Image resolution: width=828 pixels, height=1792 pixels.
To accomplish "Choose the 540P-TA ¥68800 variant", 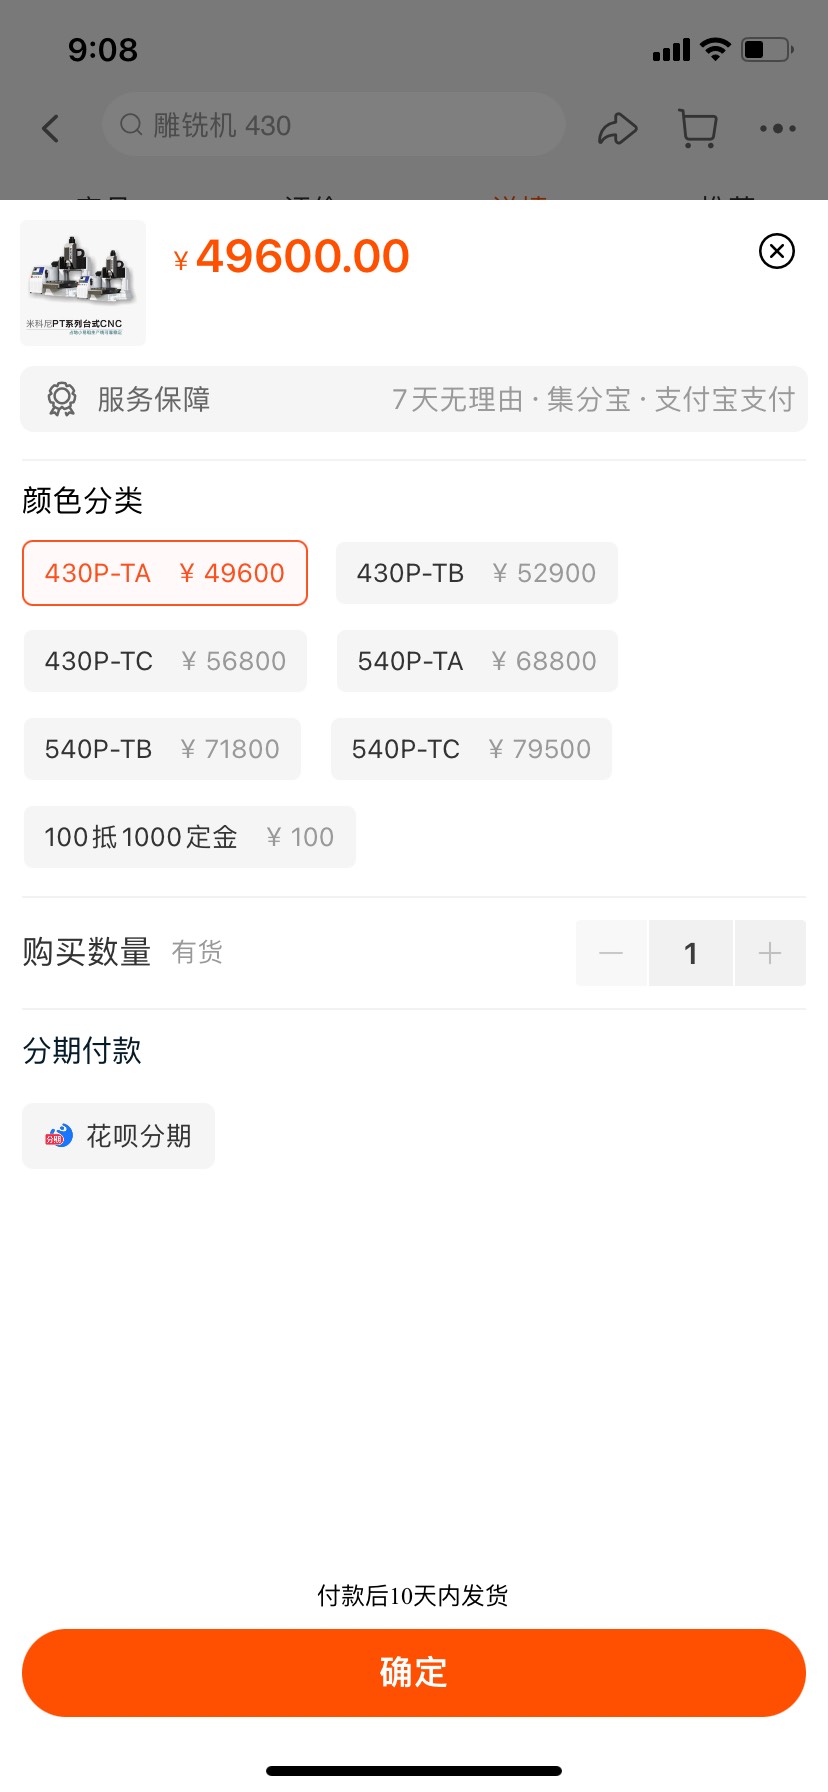I will point(477,661).
